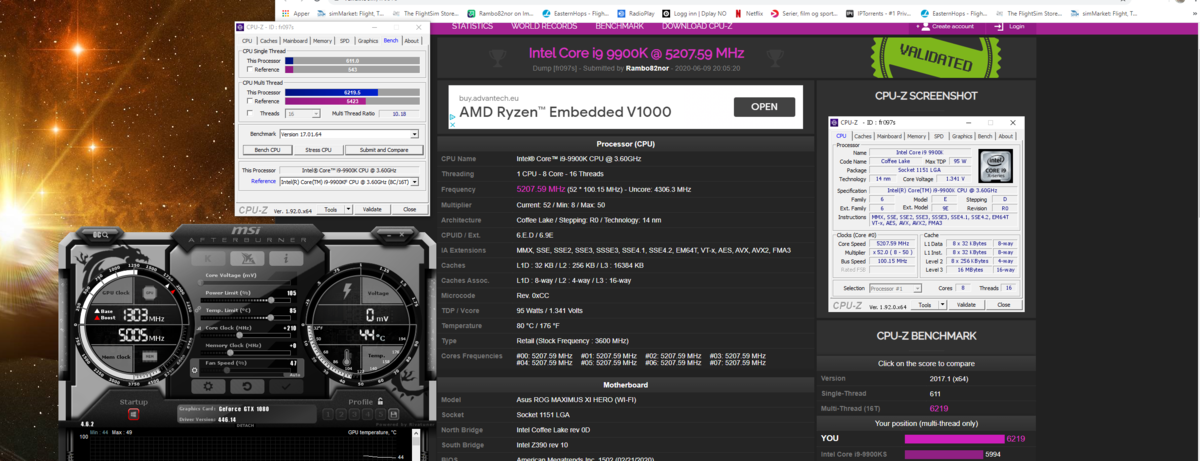Click the Bench CPU button
The width and height of the screenshot is (1200, 461).
coord(266,149)
